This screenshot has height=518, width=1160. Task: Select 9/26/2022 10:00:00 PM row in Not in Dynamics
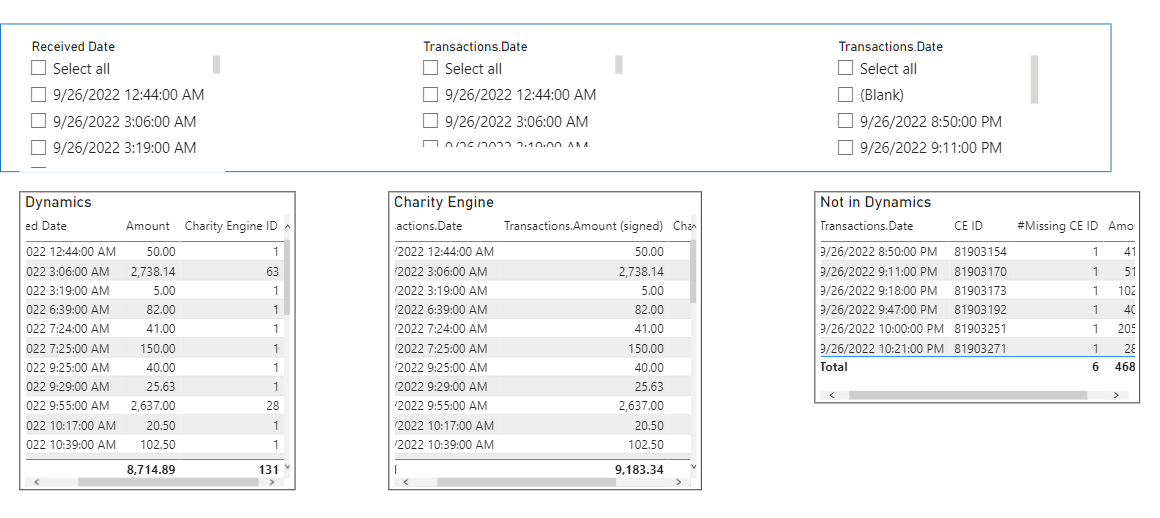(x=978, y=329)
